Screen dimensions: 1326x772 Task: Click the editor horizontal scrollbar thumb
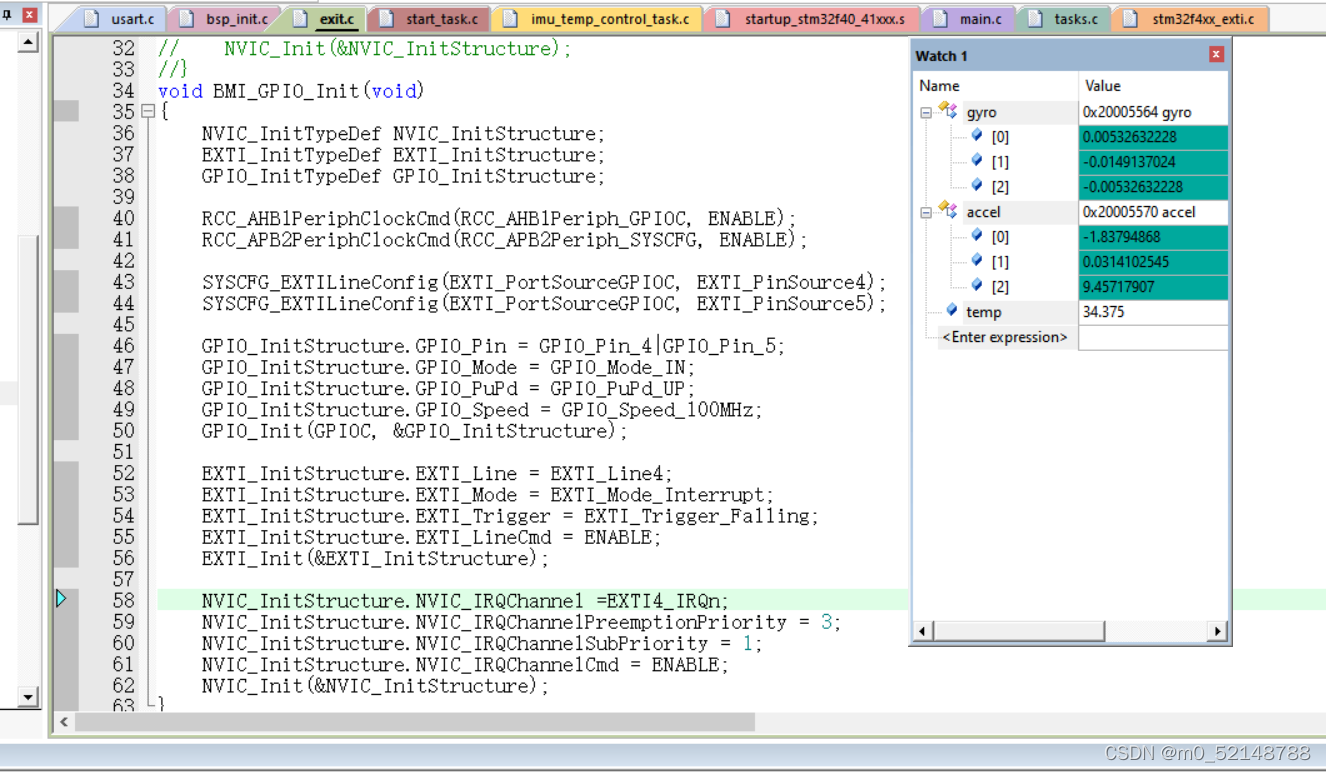click(x=415, y=721)
